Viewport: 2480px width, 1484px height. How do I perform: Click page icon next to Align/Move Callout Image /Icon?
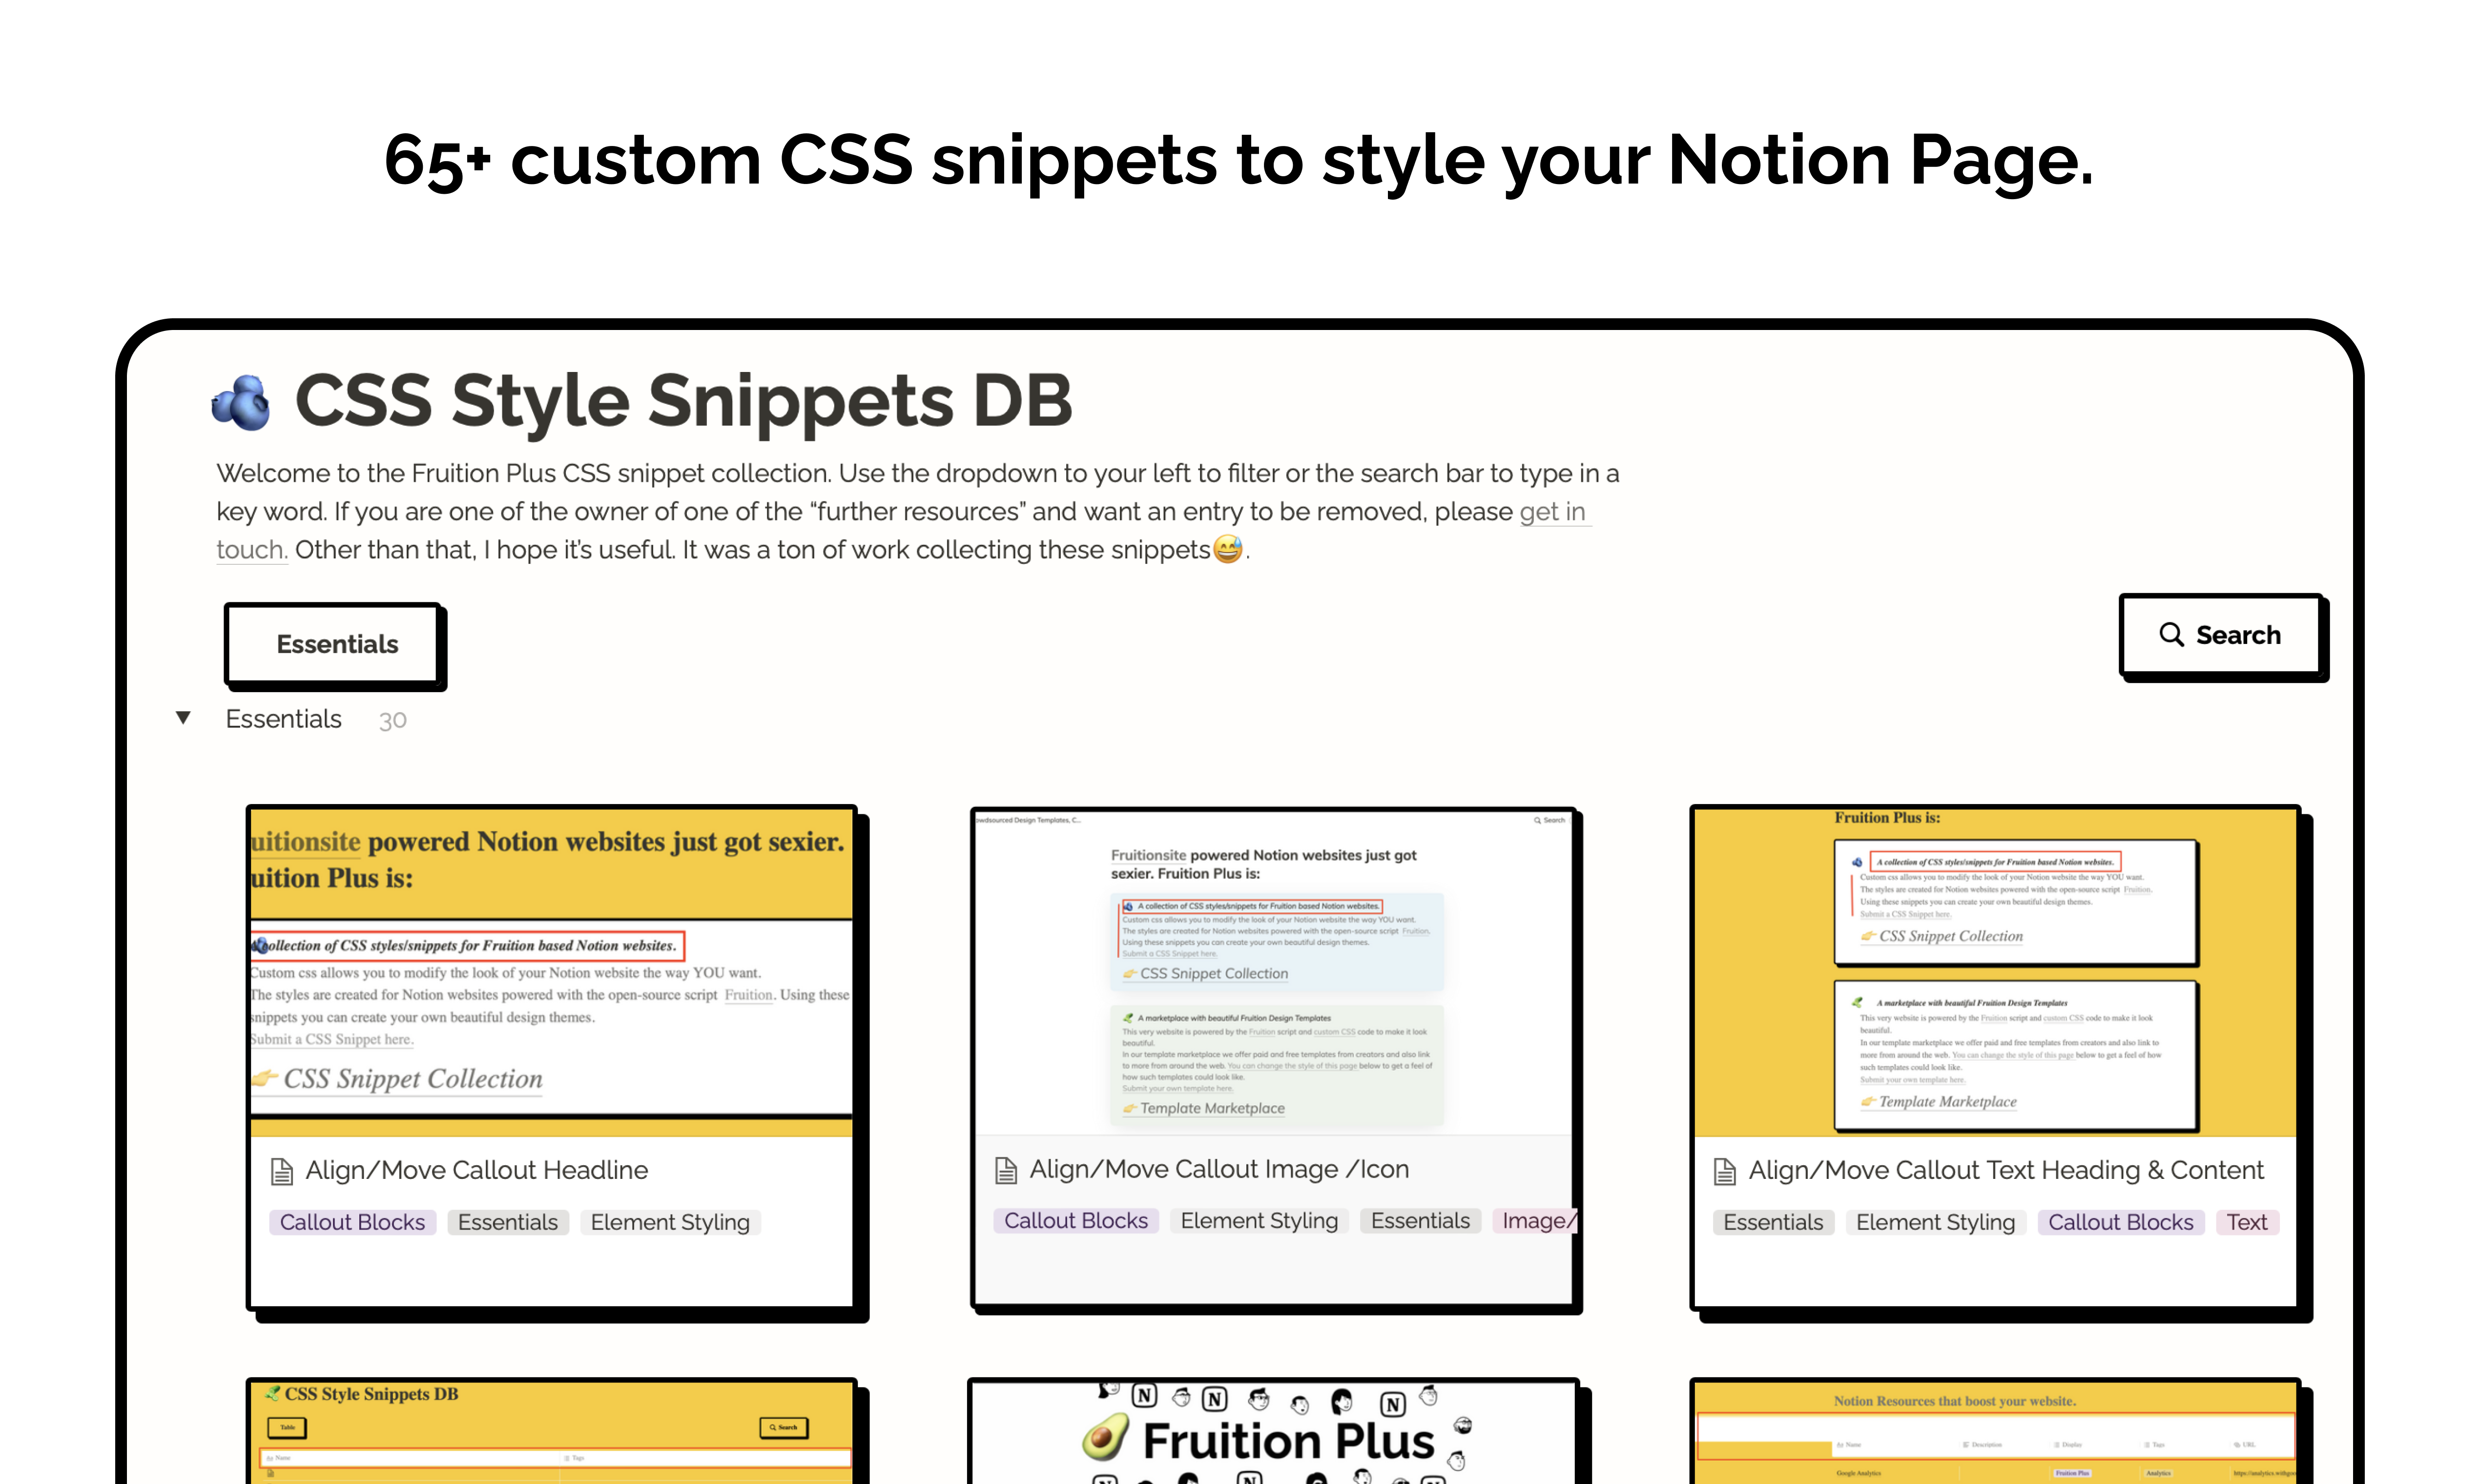pos(1006,1170)
